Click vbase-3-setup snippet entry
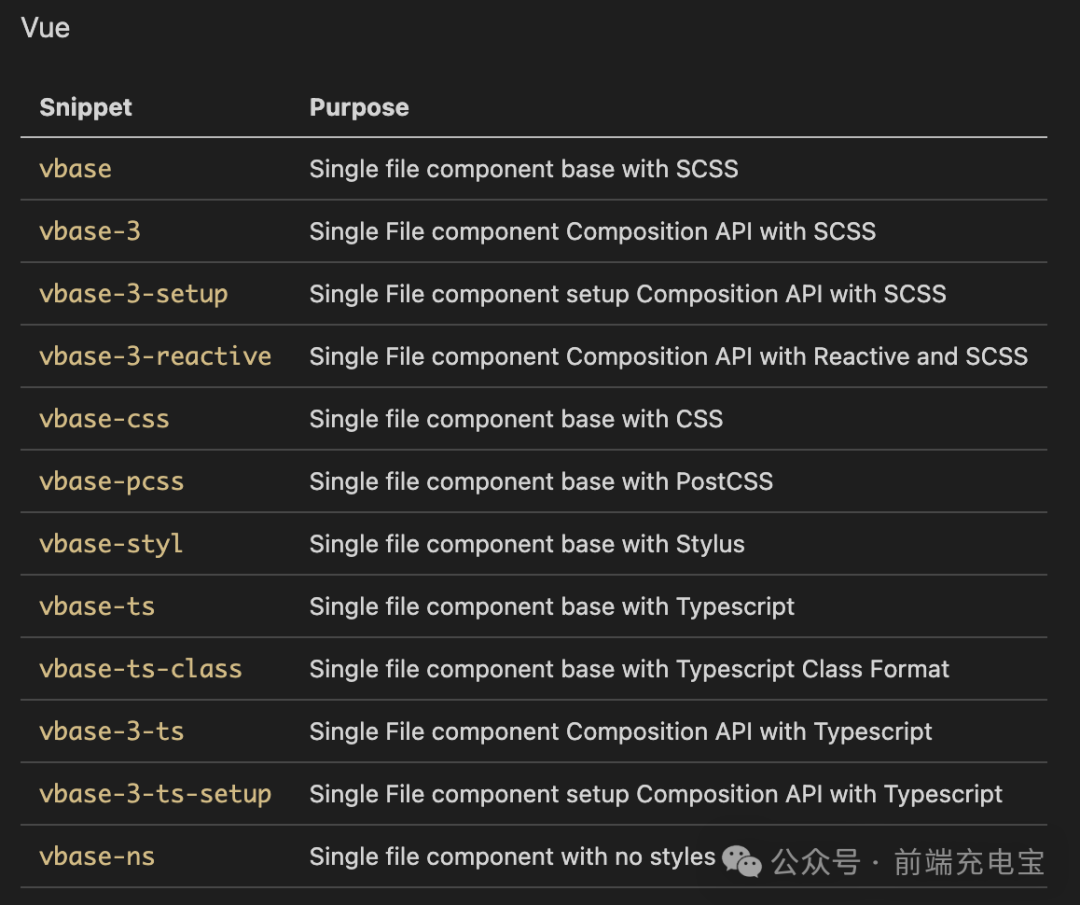The width and height of the screenshot is (1080, 905). click(133, 294)
